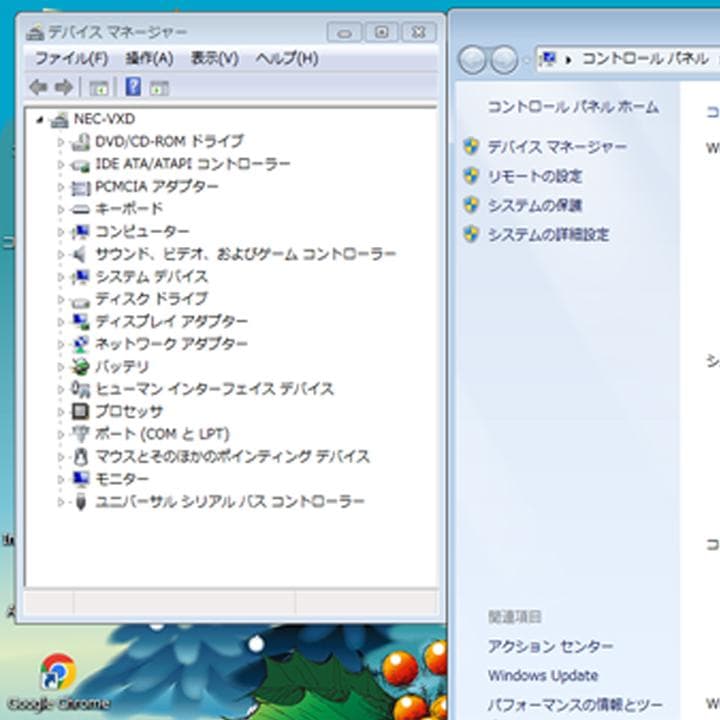Click the システム デバイス icon

click(x=80, y=277)
